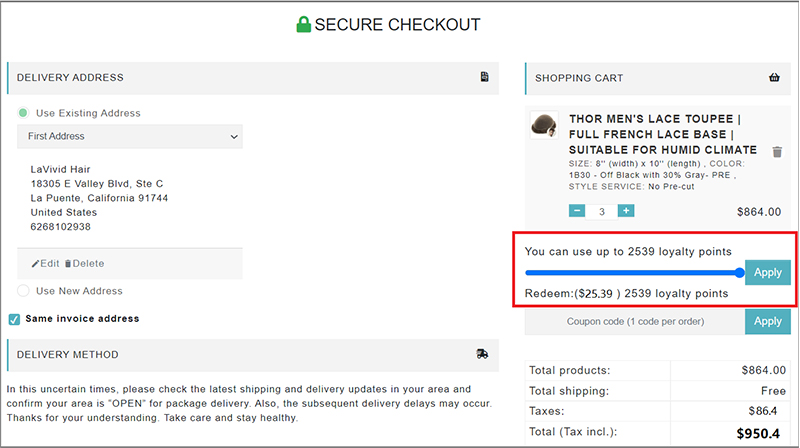This screenshot has height=448, width=800.
Task: Open the First Address dropdown
Action: [x=130, y=136]
